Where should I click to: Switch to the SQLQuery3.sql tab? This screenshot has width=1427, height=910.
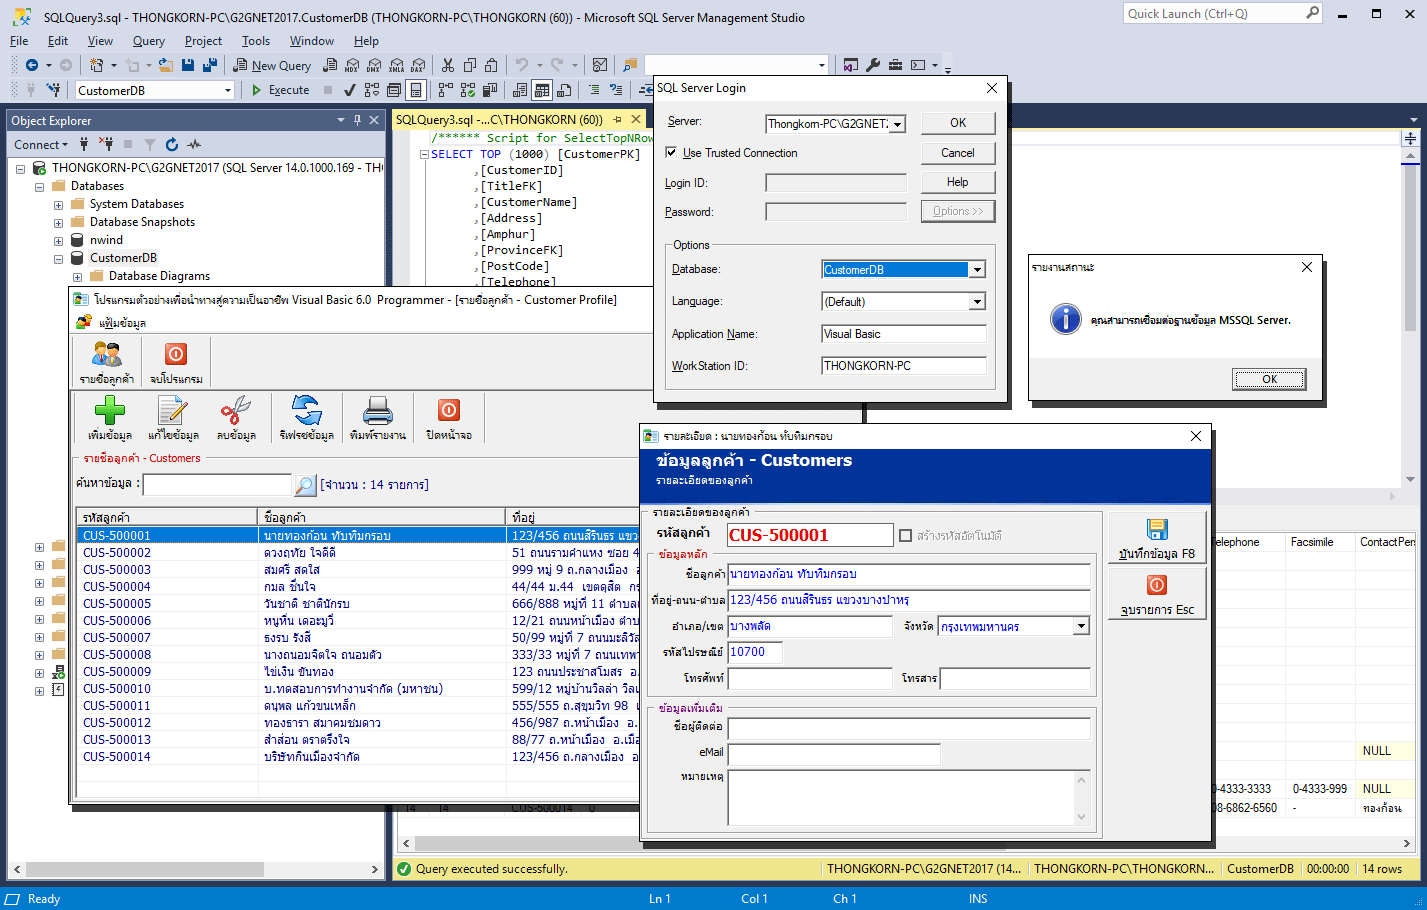pyautogui.click(x=499, y=119)
